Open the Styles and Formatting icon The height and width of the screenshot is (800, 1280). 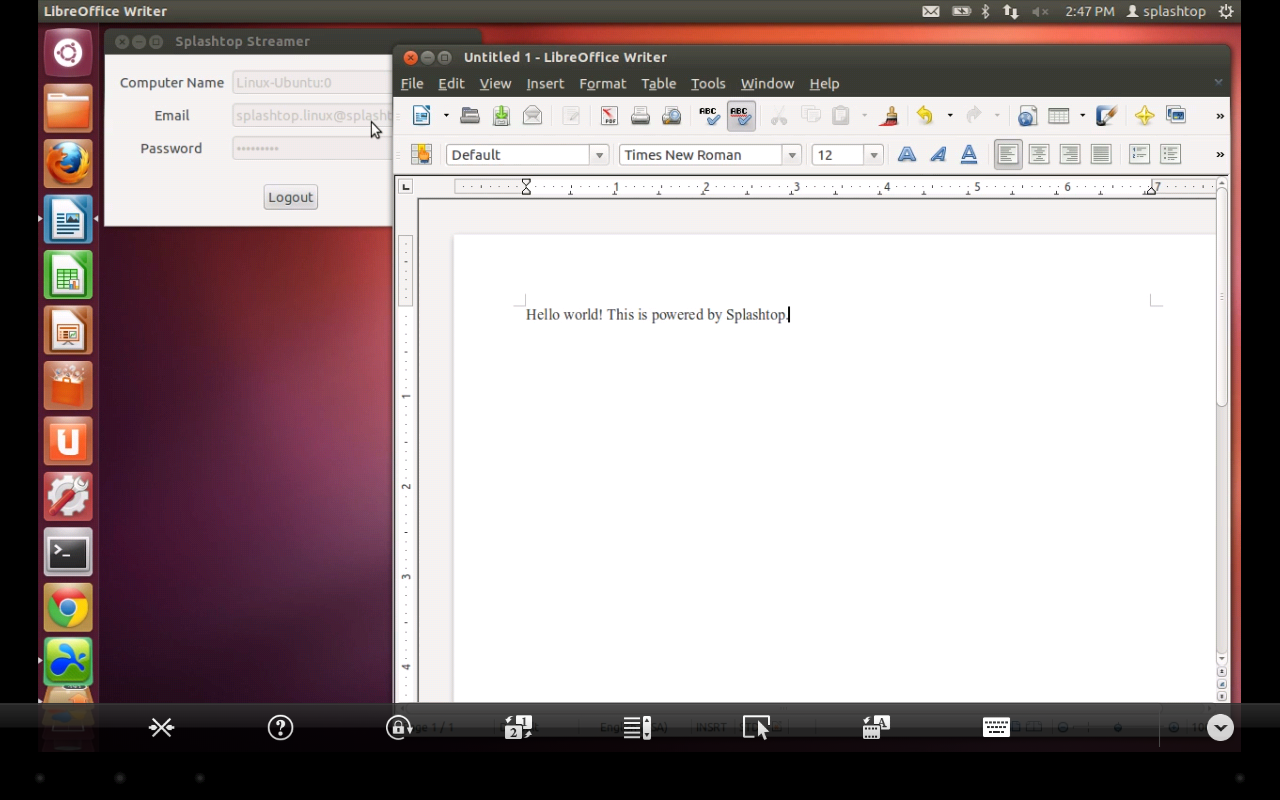421,155
